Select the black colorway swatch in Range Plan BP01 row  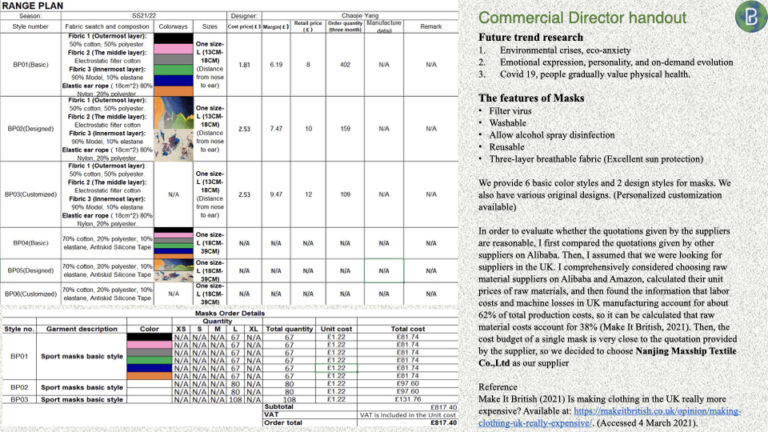pyautogui.click(x=173, y=38)
